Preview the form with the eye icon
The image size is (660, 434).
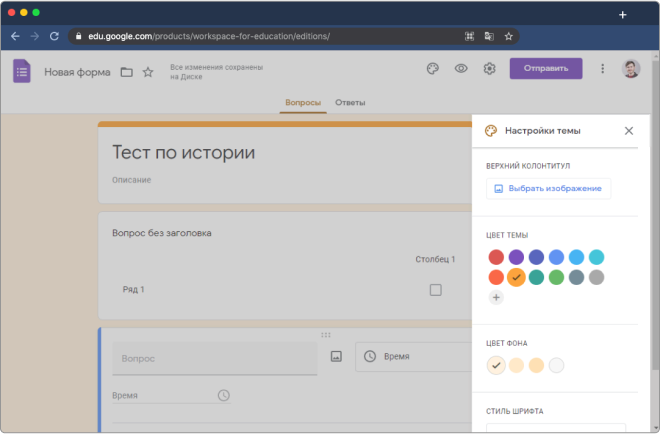point(461,68)
